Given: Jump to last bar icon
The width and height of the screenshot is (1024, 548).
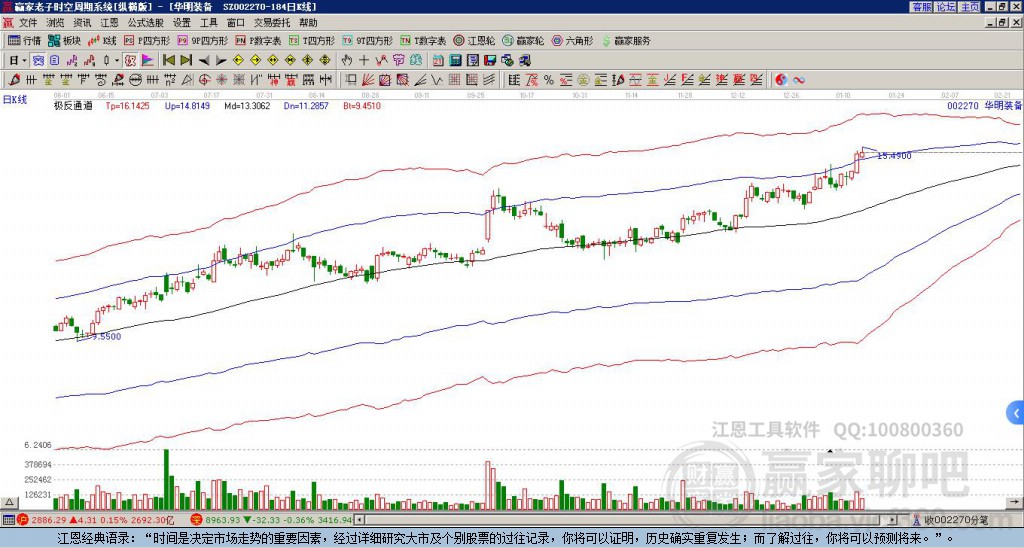Looking at the screenshot, I should pyautogui.click(x=186, y=60).
